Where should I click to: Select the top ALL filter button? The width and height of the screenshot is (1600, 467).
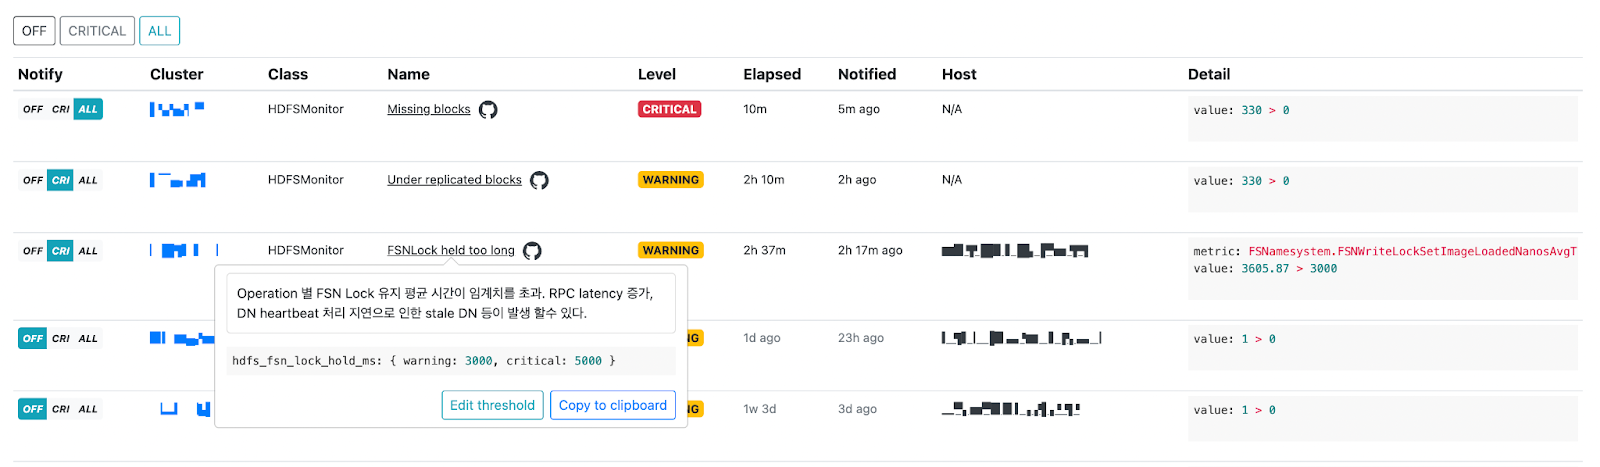160,31
